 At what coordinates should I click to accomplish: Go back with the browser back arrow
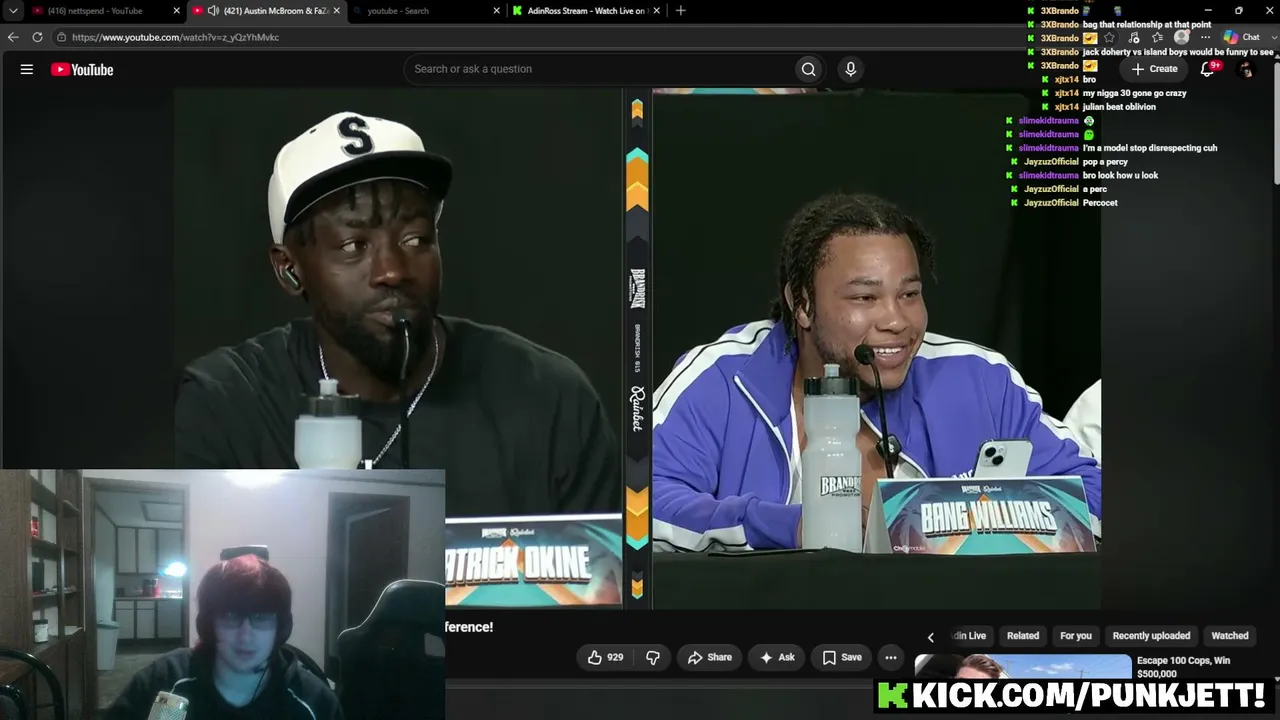pyautogui.click(x=13, y=37)
